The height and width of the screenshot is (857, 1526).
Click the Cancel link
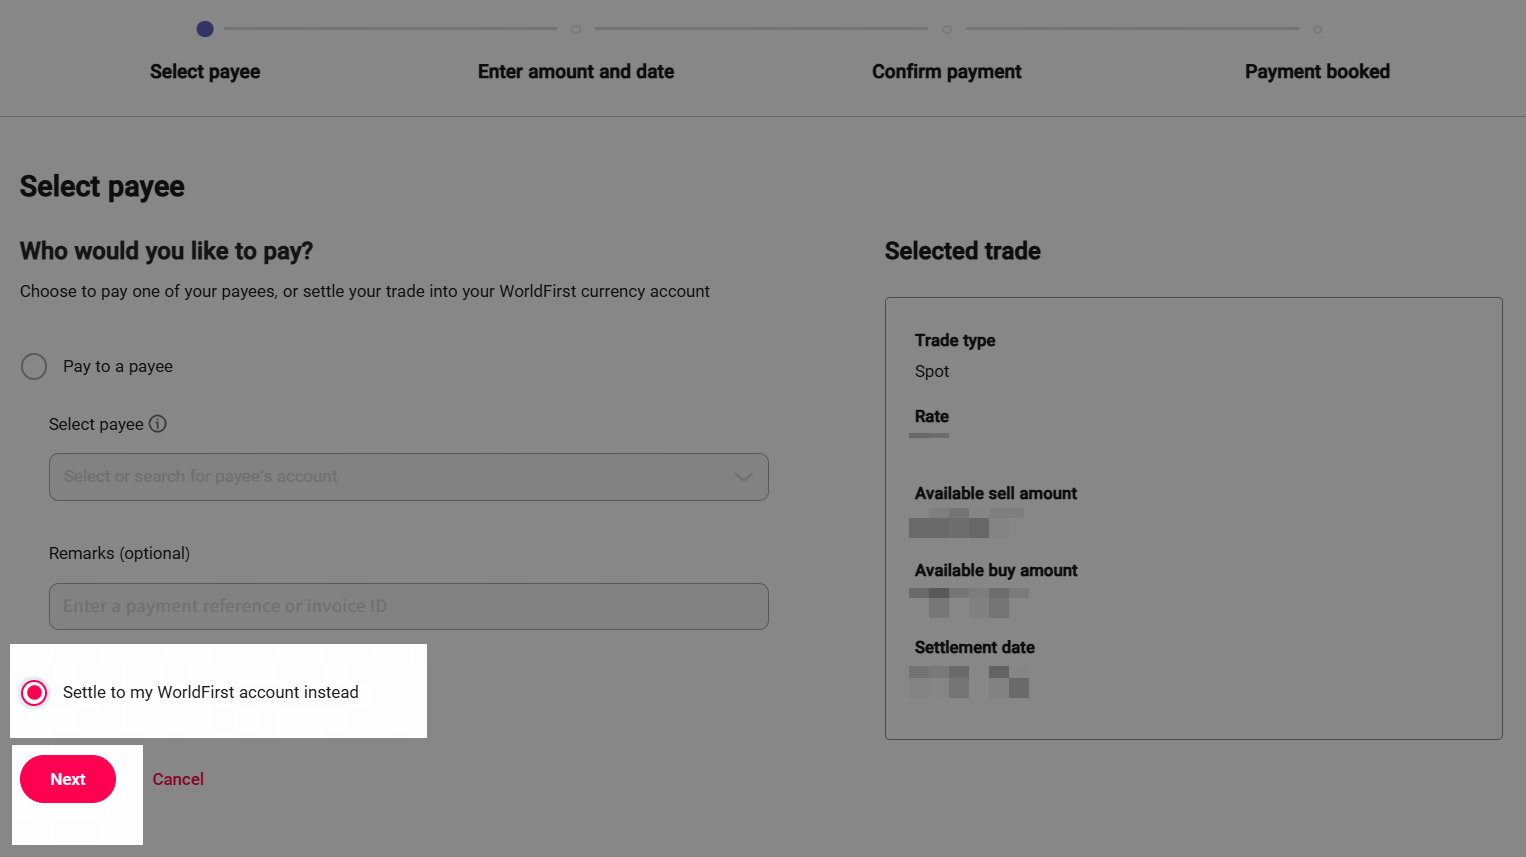[x=178, y=779]
